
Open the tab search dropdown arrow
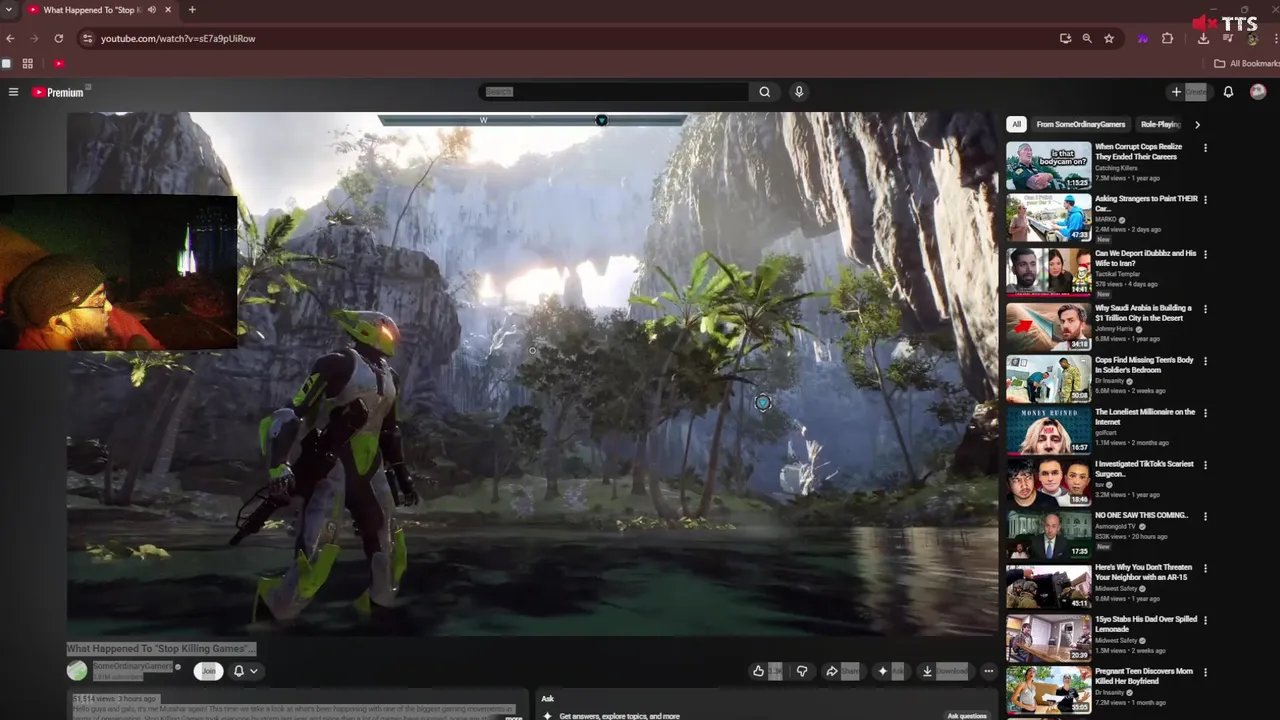(8, 10)
